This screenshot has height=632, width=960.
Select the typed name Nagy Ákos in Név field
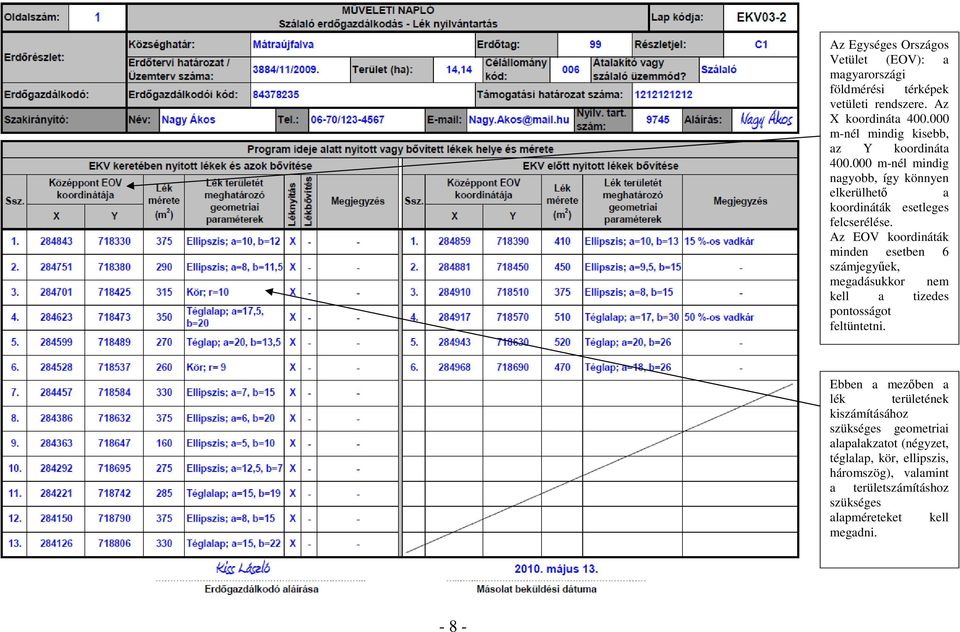click(x=189, y=120)
